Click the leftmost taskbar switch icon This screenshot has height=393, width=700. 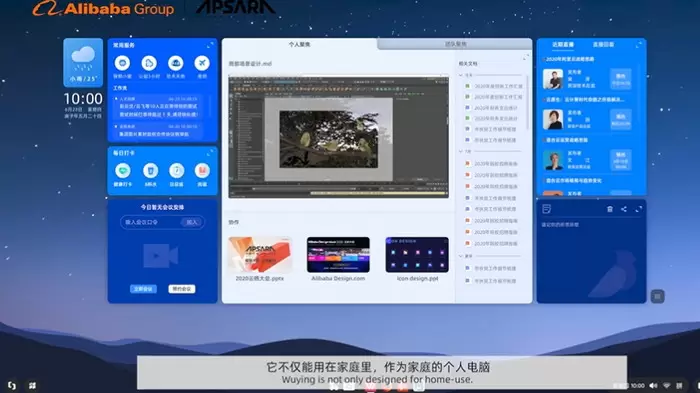point(12,385)
